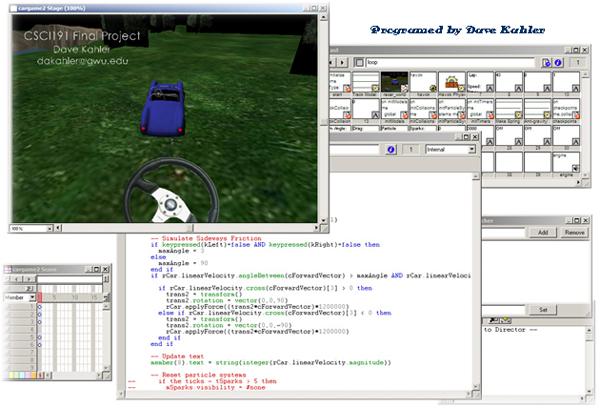Click the 'CSCI191 Final Project' title on Stage

point(82,36)
